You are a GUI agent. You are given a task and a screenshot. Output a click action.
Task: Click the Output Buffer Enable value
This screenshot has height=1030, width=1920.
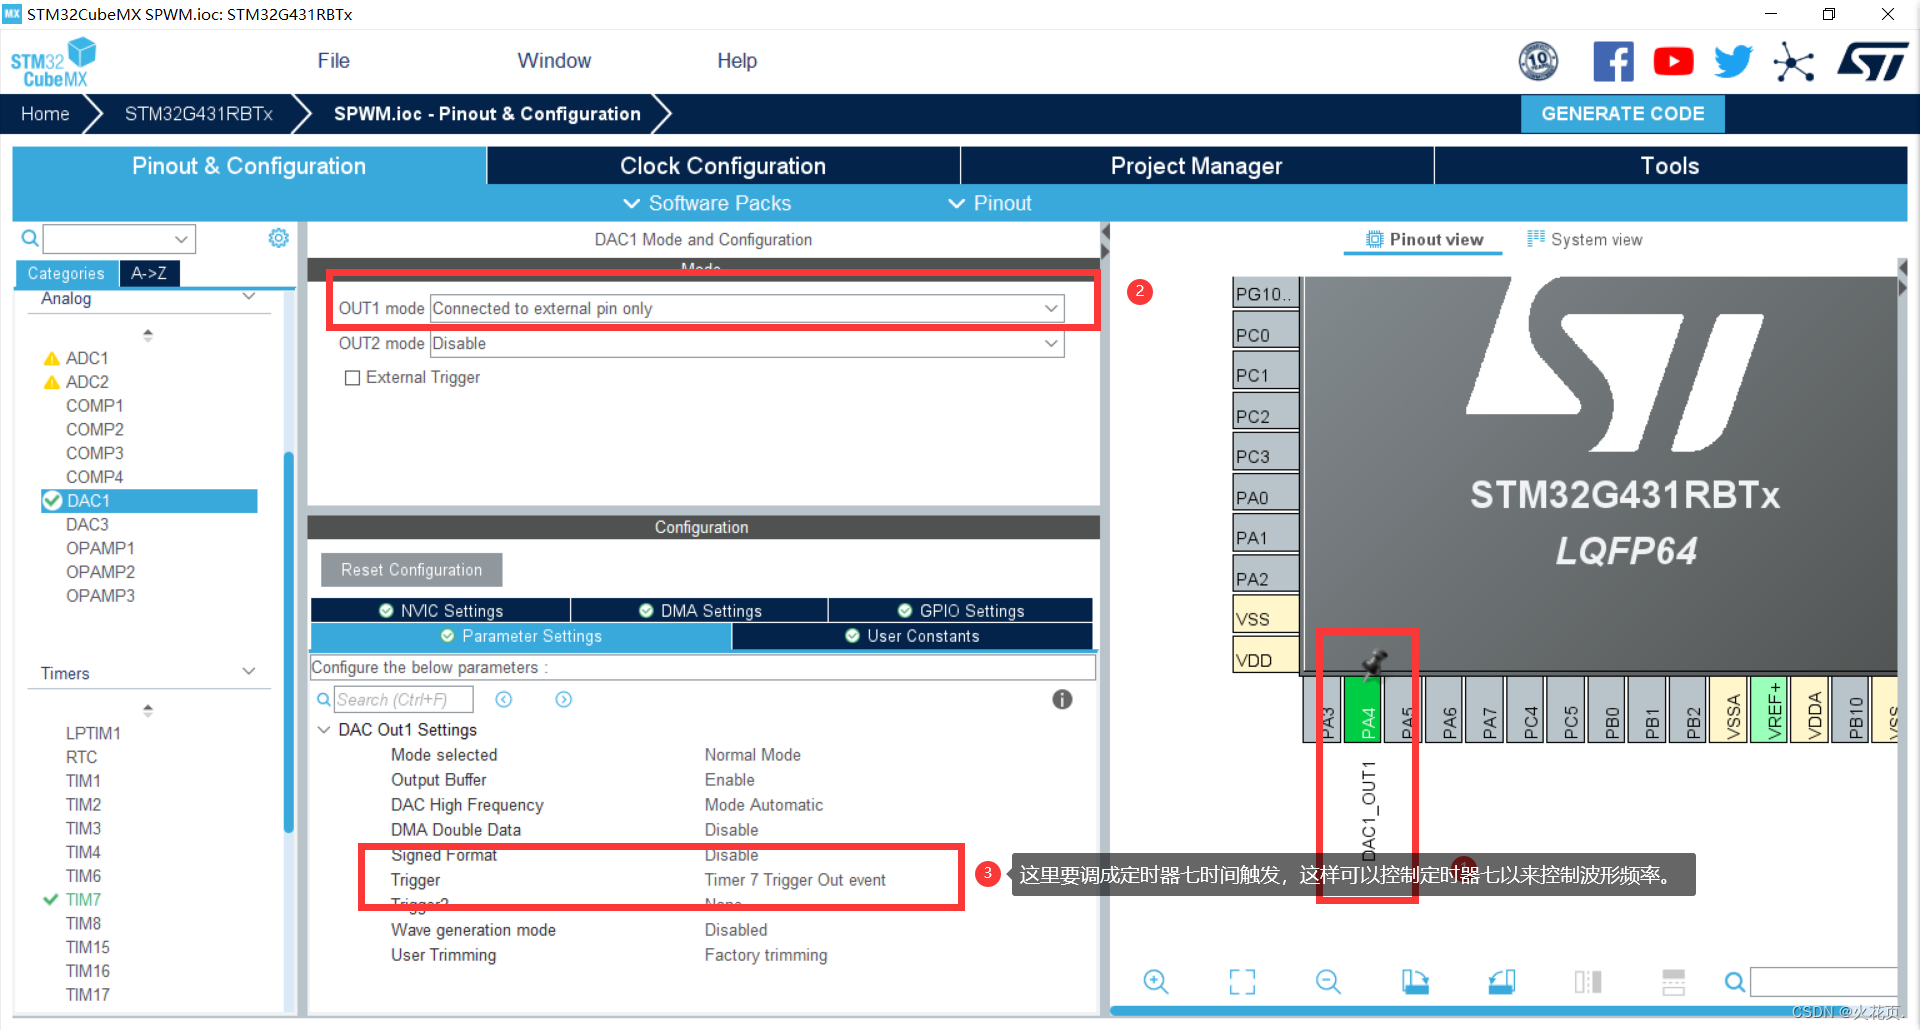(729, 780)
